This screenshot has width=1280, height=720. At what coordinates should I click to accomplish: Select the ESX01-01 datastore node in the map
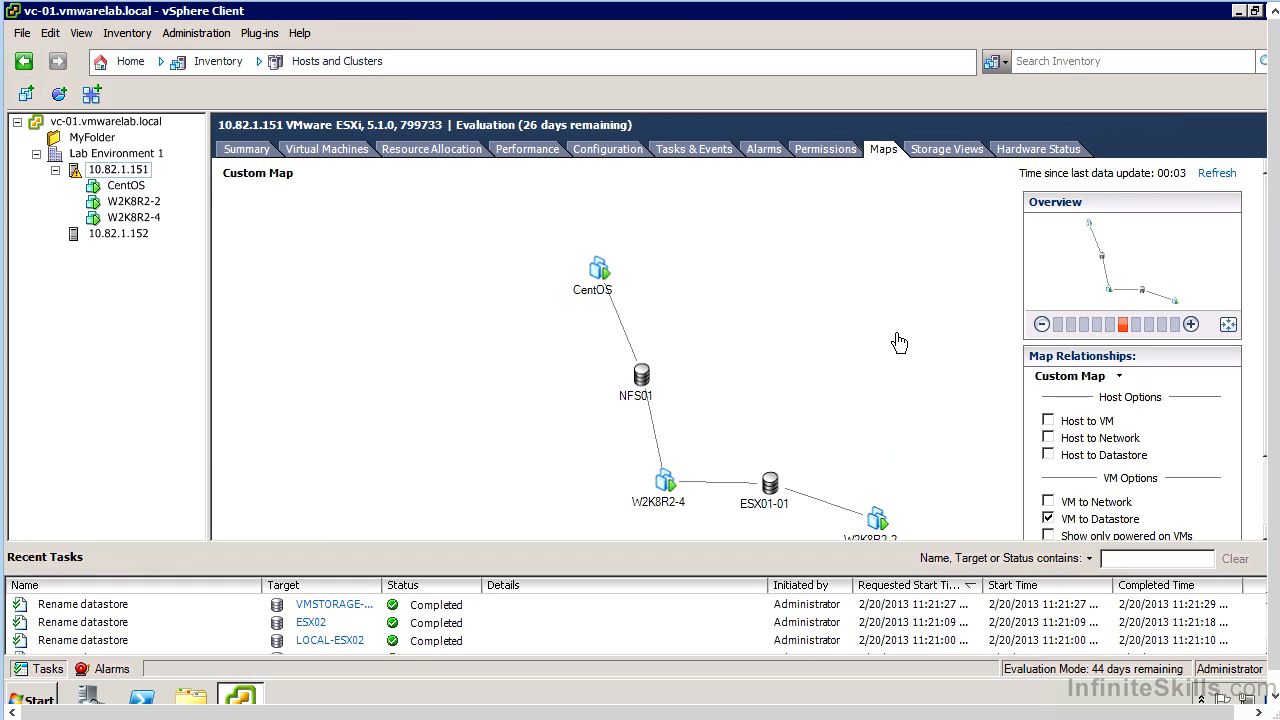point(770,484)
